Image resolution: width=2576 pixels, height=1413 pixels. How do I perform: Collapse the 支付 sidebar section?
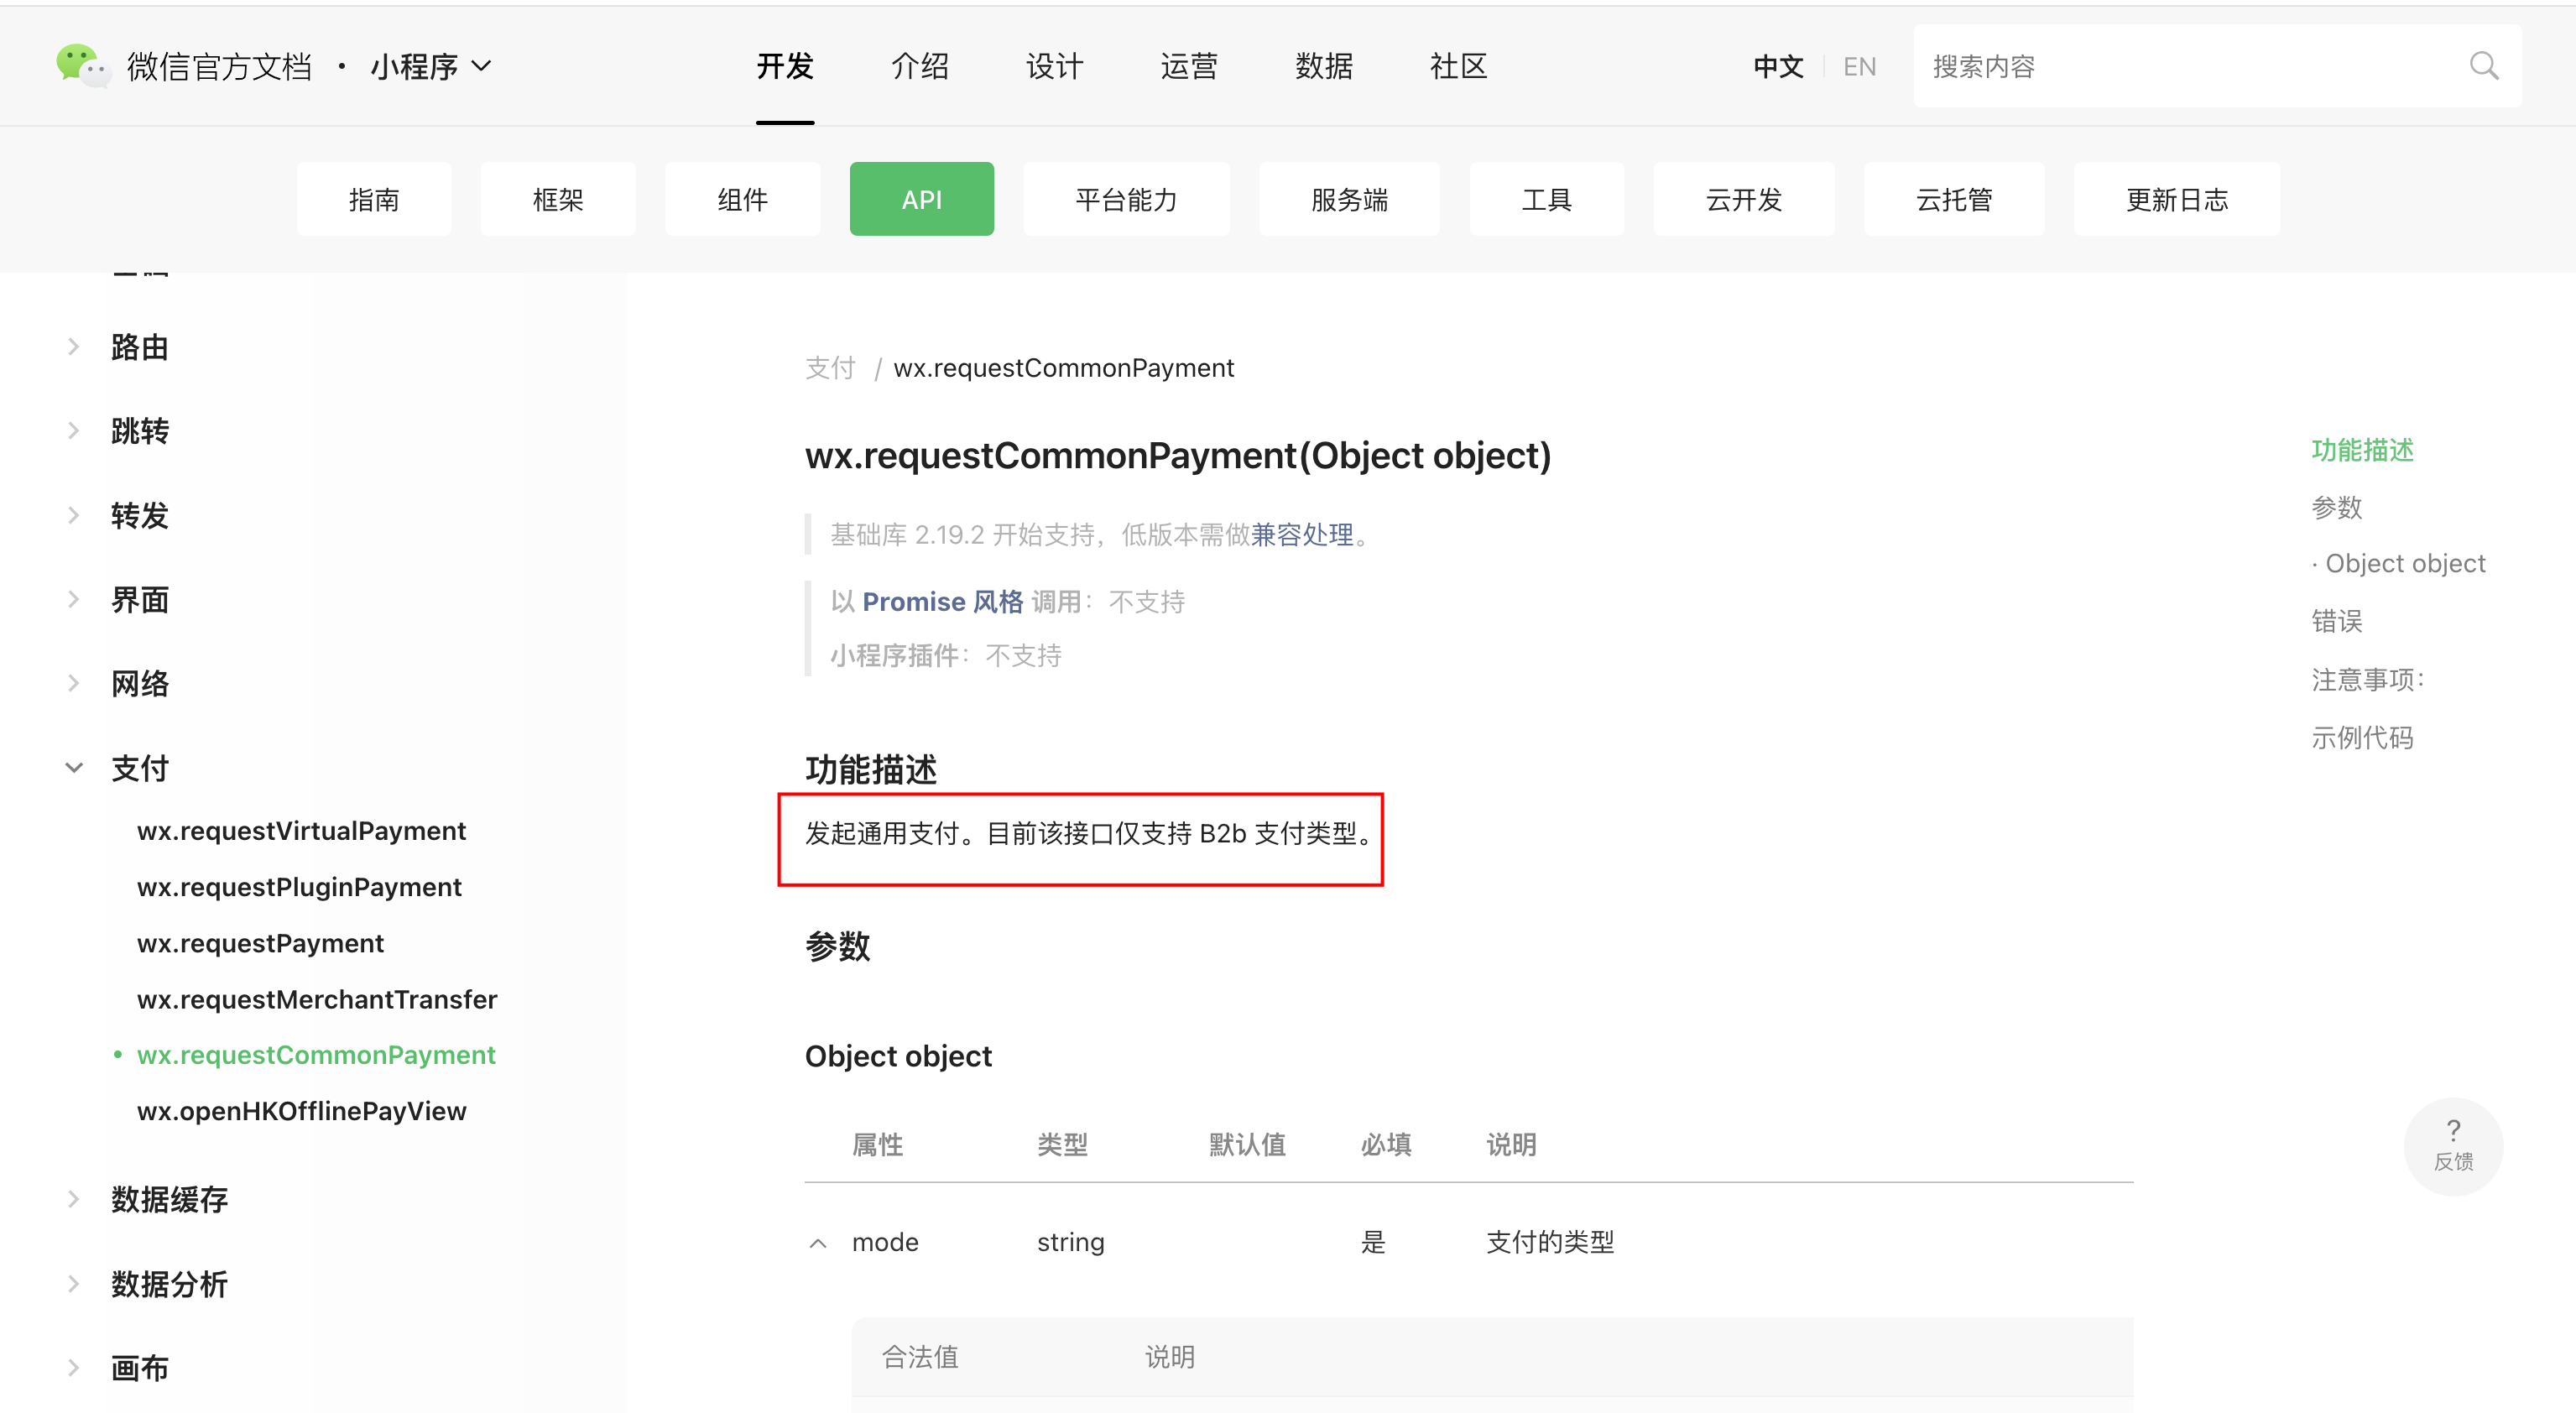point(74,768)
